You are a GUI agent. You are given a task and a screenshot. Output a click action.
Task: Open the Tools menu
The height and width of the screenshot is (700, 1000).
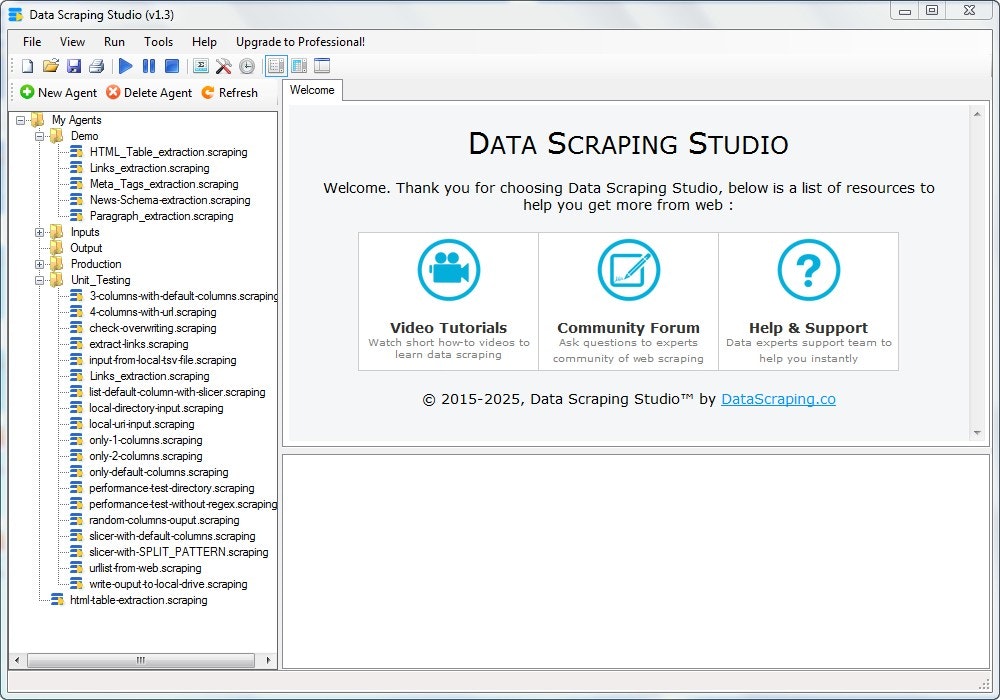(158, 42)
